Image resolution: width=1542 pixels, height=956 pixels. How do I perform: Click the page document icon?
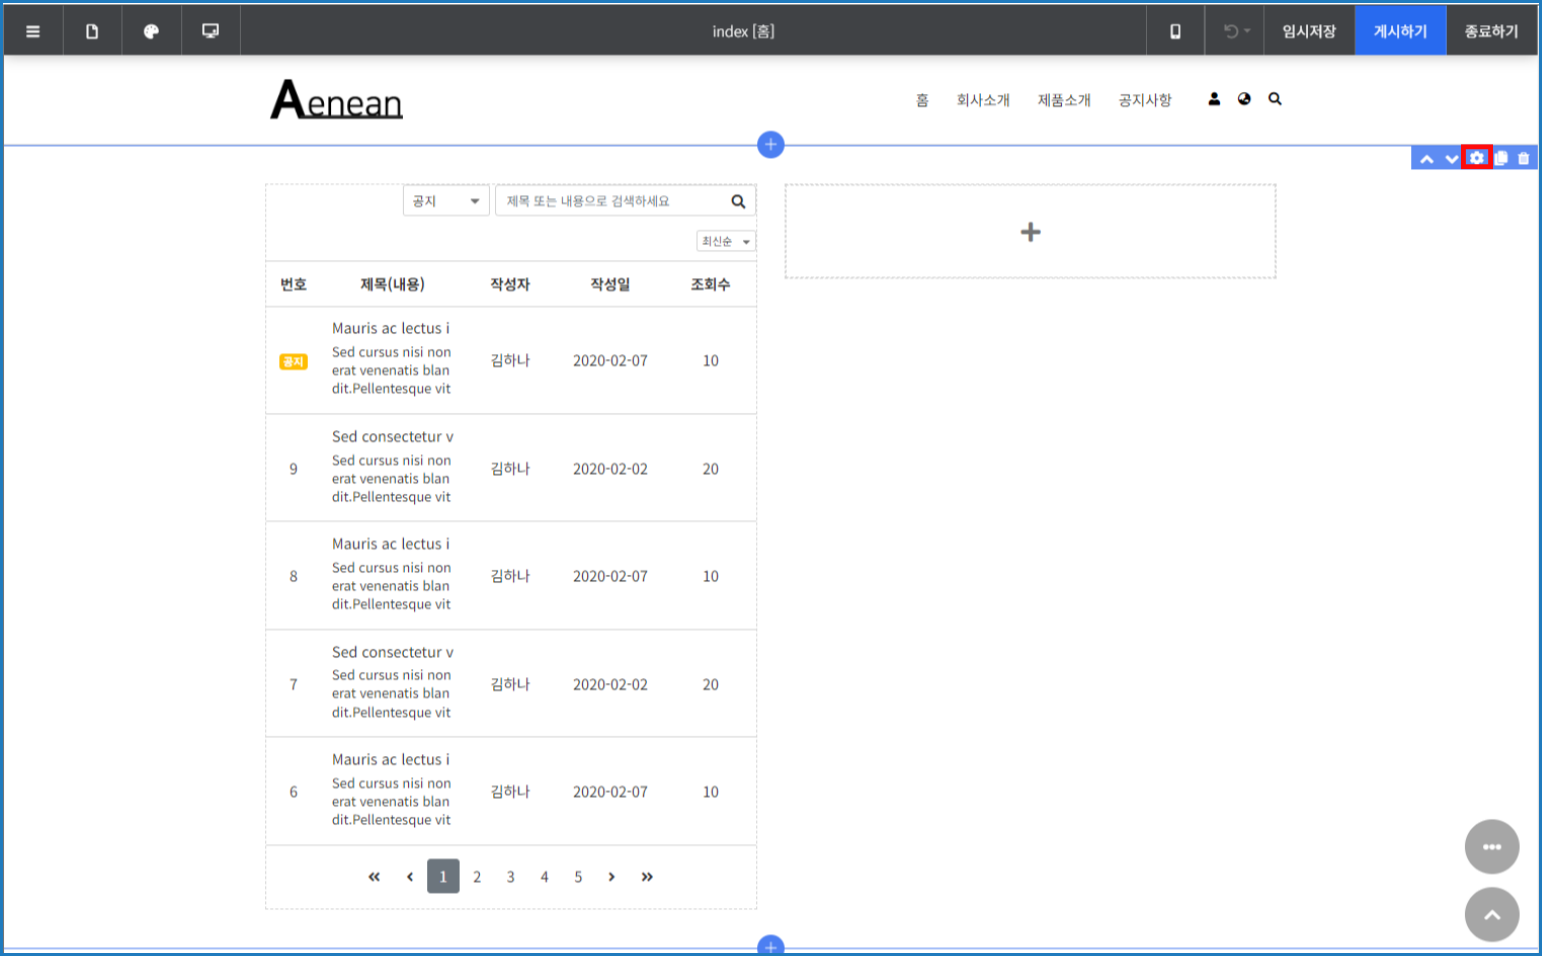pyautogui.click(x=92, y=31)
